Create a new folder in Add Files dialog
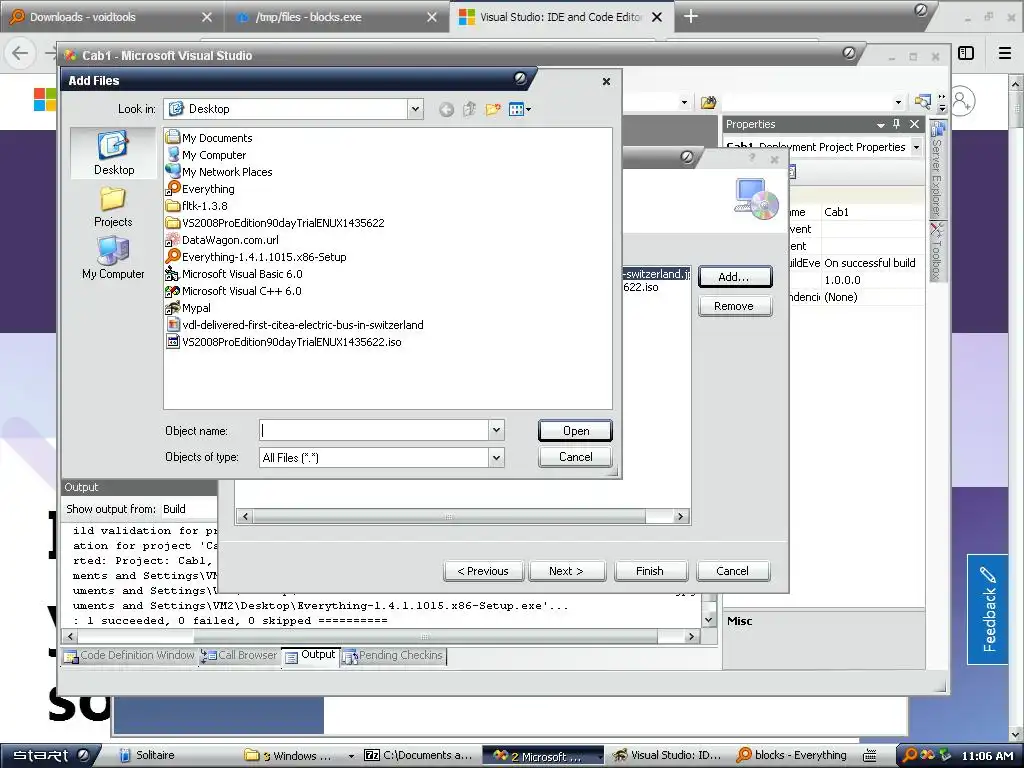 [492, 109]
